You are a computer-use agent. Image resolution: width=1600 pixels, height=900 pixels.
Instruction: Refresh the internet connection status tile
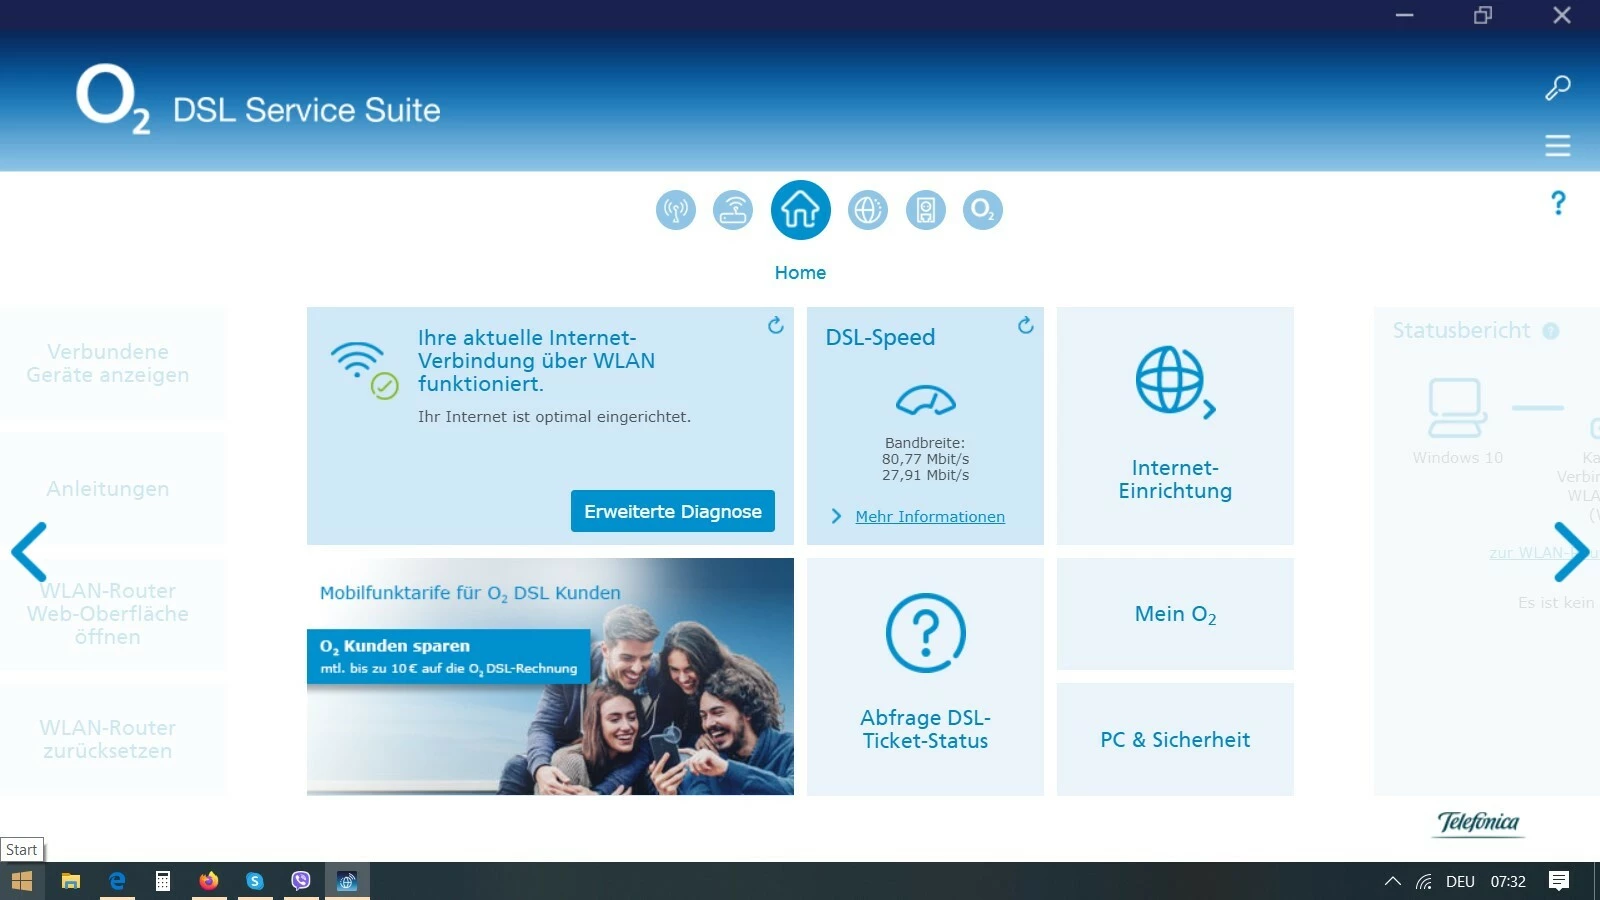[775, 325]
